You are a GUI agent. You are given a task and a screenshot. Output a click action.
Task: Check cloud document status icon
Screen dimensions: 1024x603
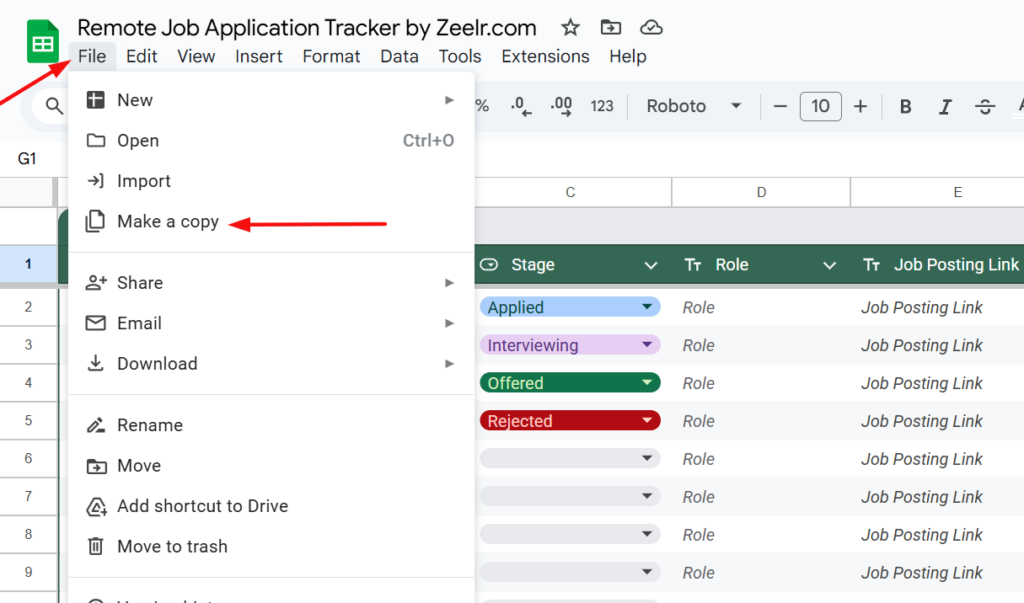[651, 27]
